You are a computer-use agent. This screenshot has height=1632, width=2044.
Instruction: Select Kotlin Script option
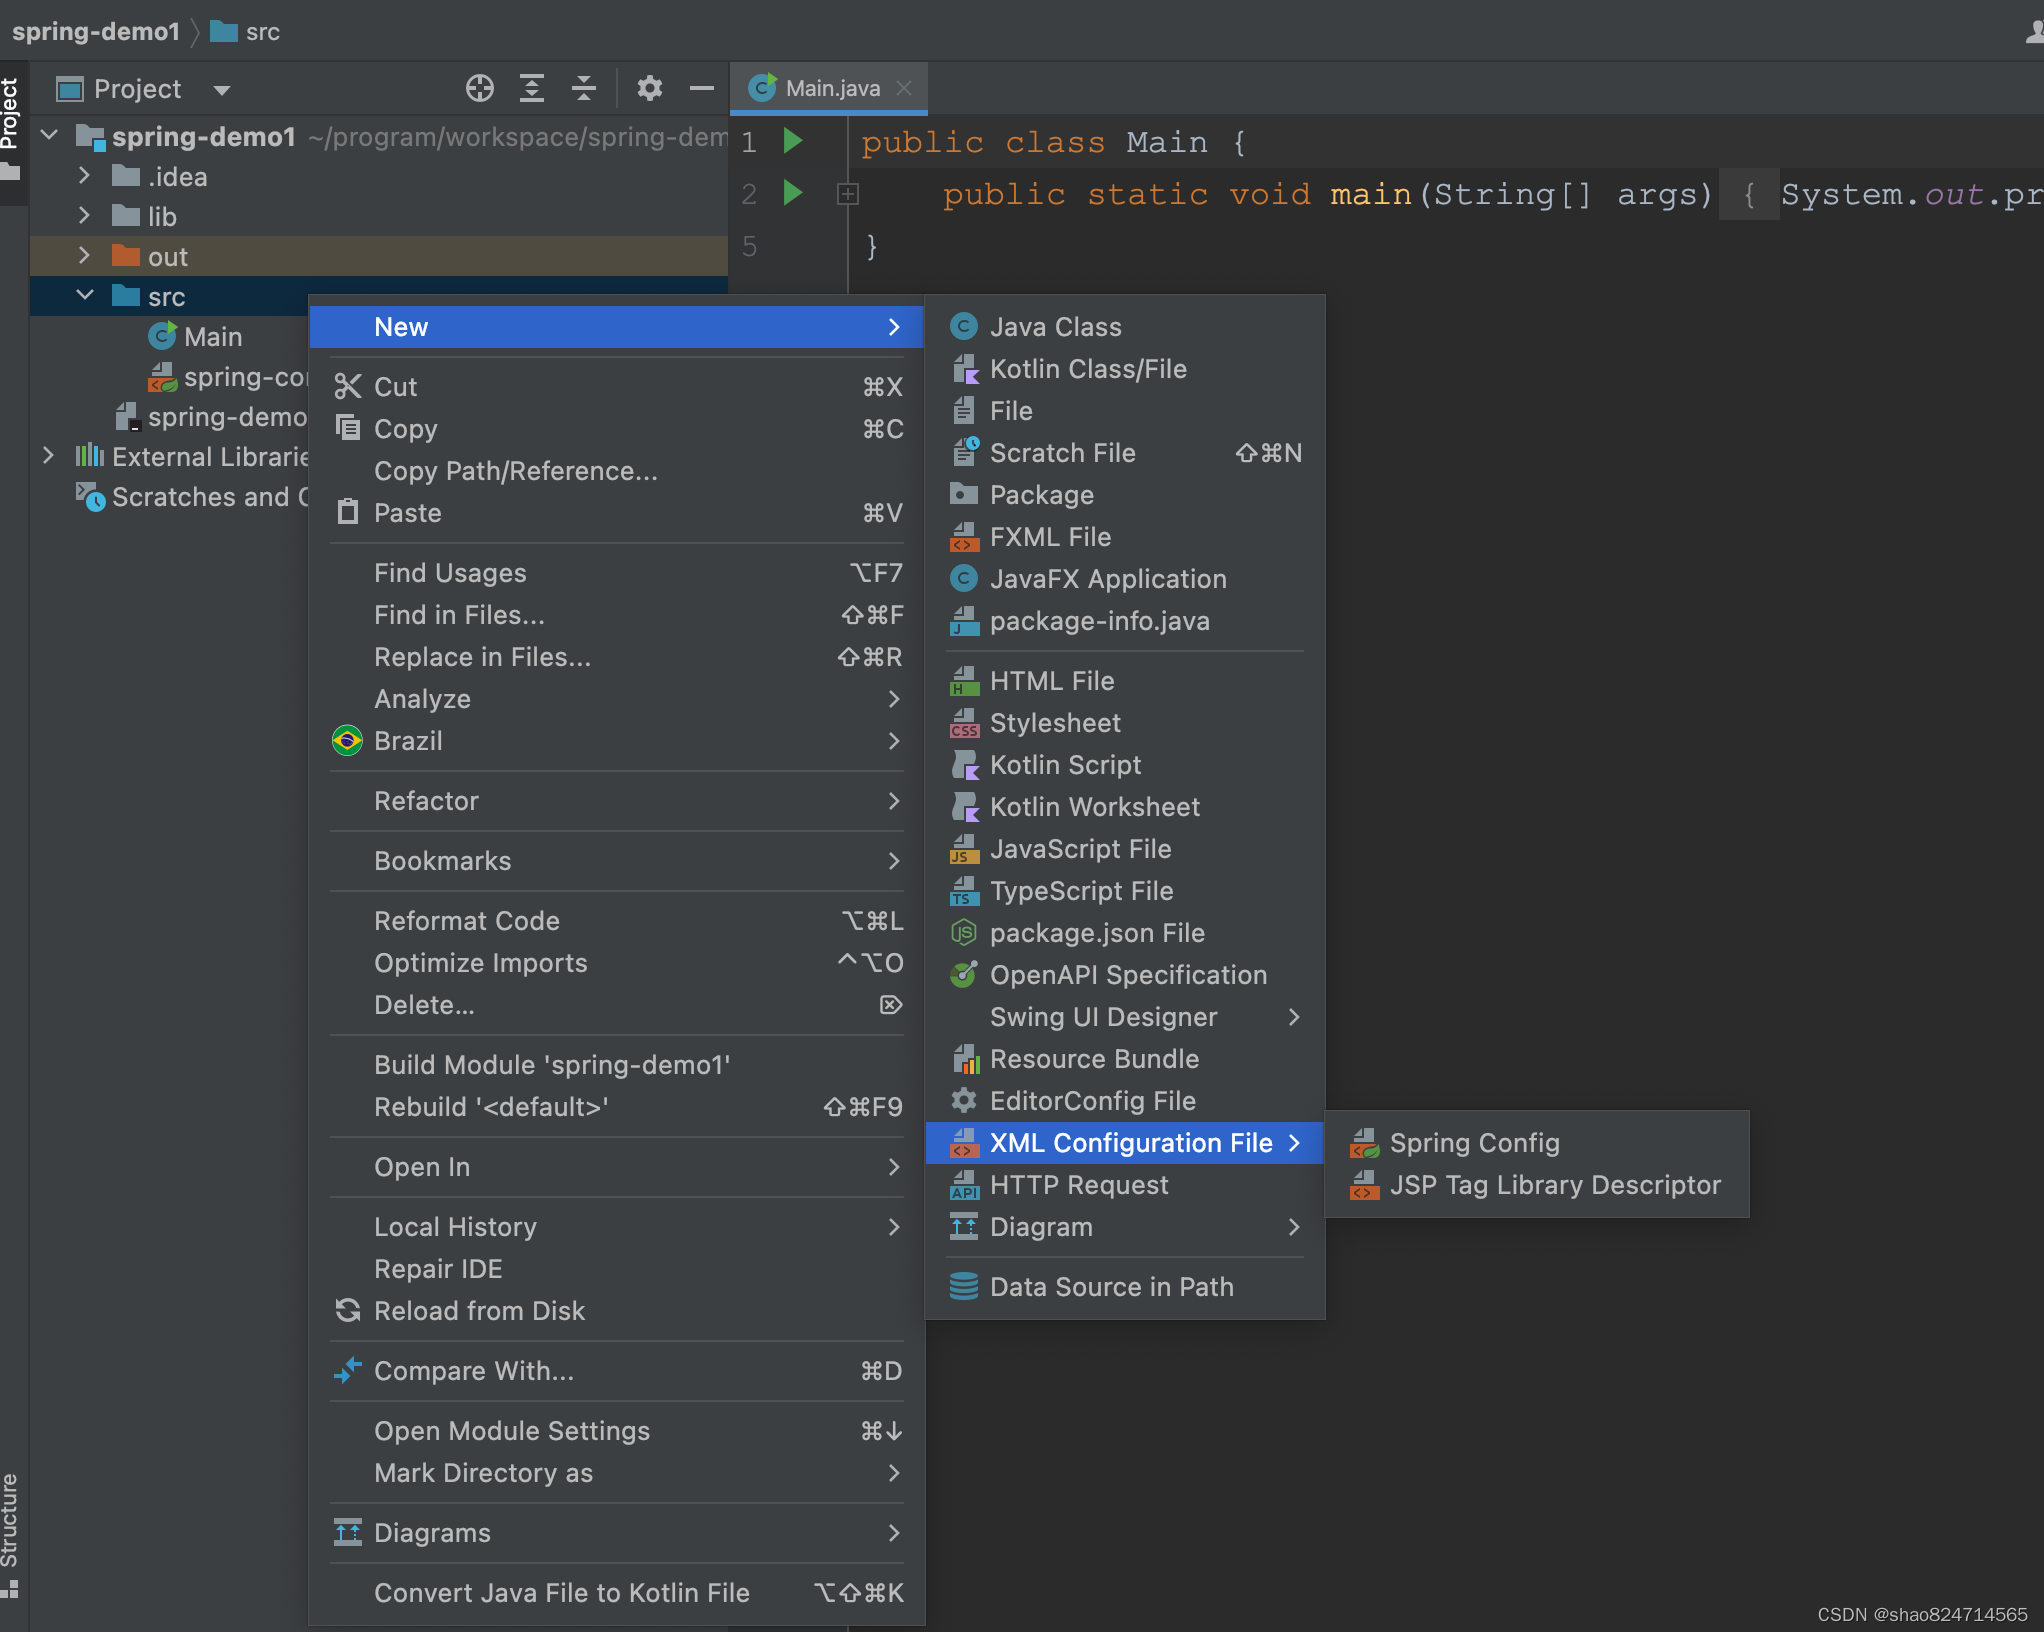pos(1125,765)
